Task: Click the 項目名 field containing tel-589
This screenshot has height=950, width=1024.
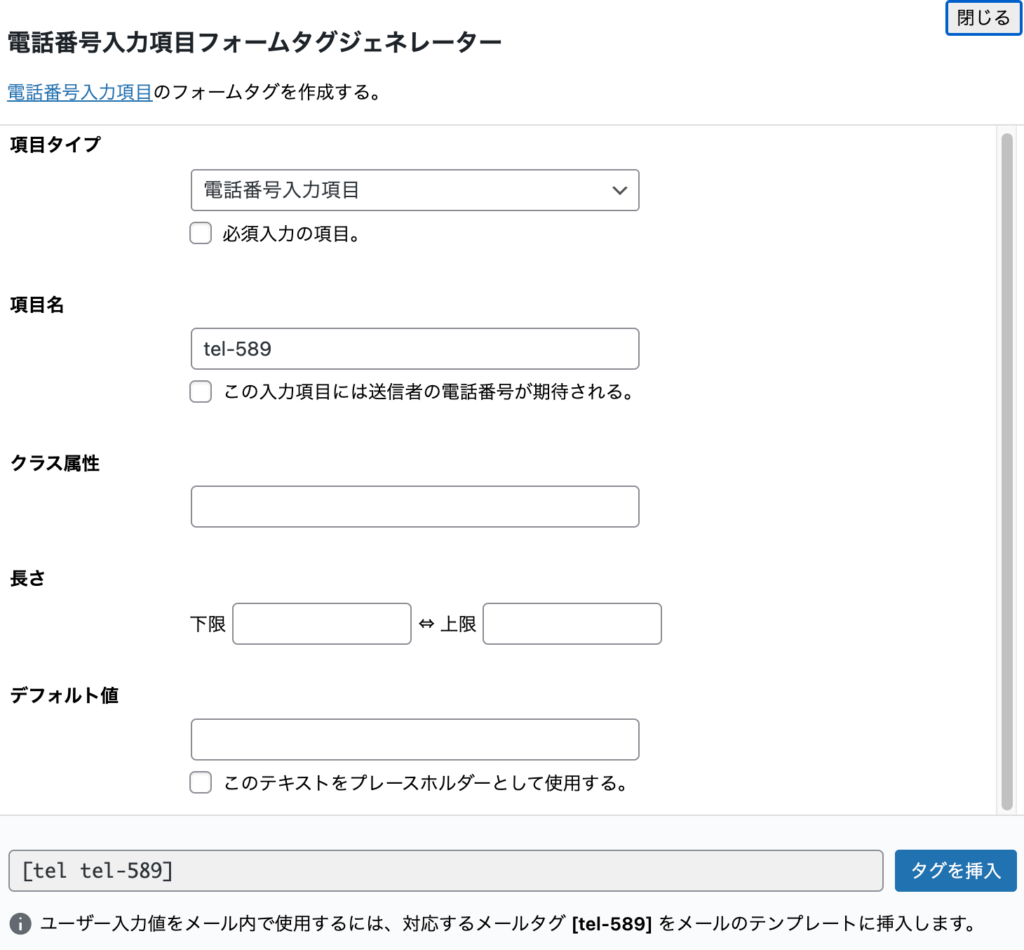Action: click(x=414, y=349)
